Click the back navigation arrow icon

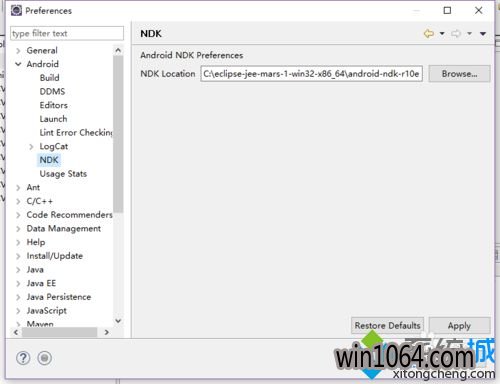(429, 33)
